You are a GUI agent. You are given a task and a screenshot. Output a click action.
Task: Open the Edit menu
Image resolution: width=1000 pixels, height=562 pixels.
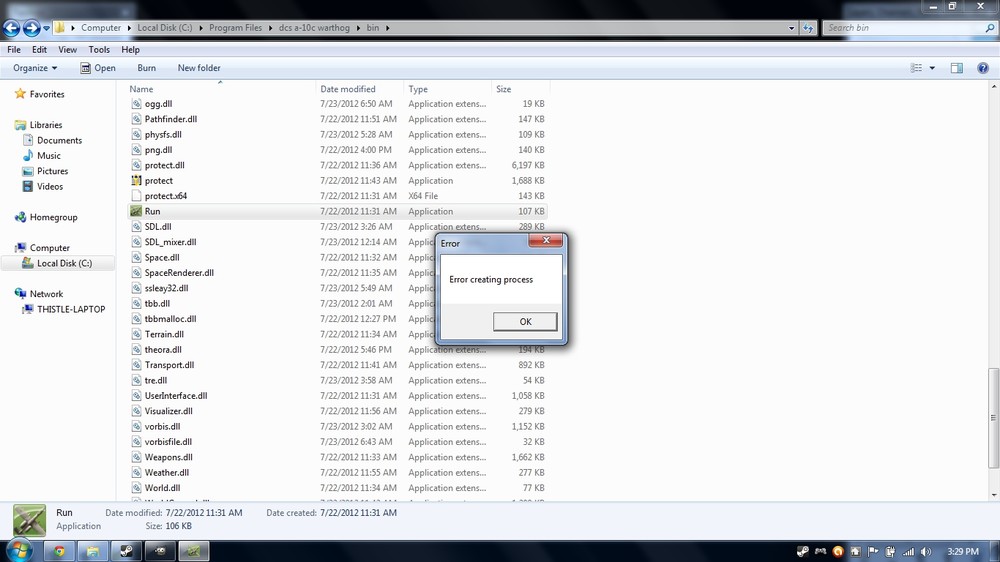click(x=40, y=50)
